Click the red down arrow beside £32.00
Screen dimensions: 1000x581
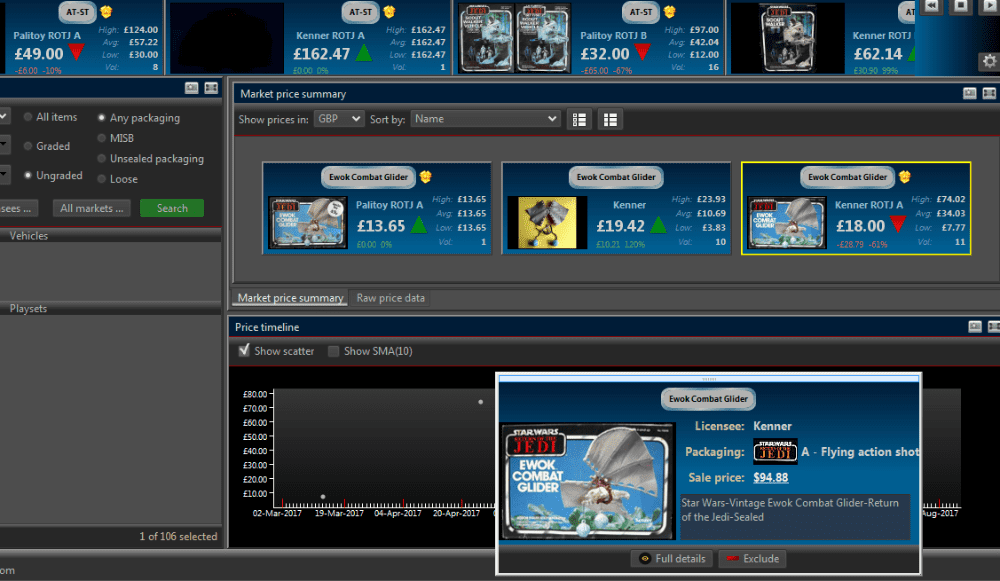point(642,52)
